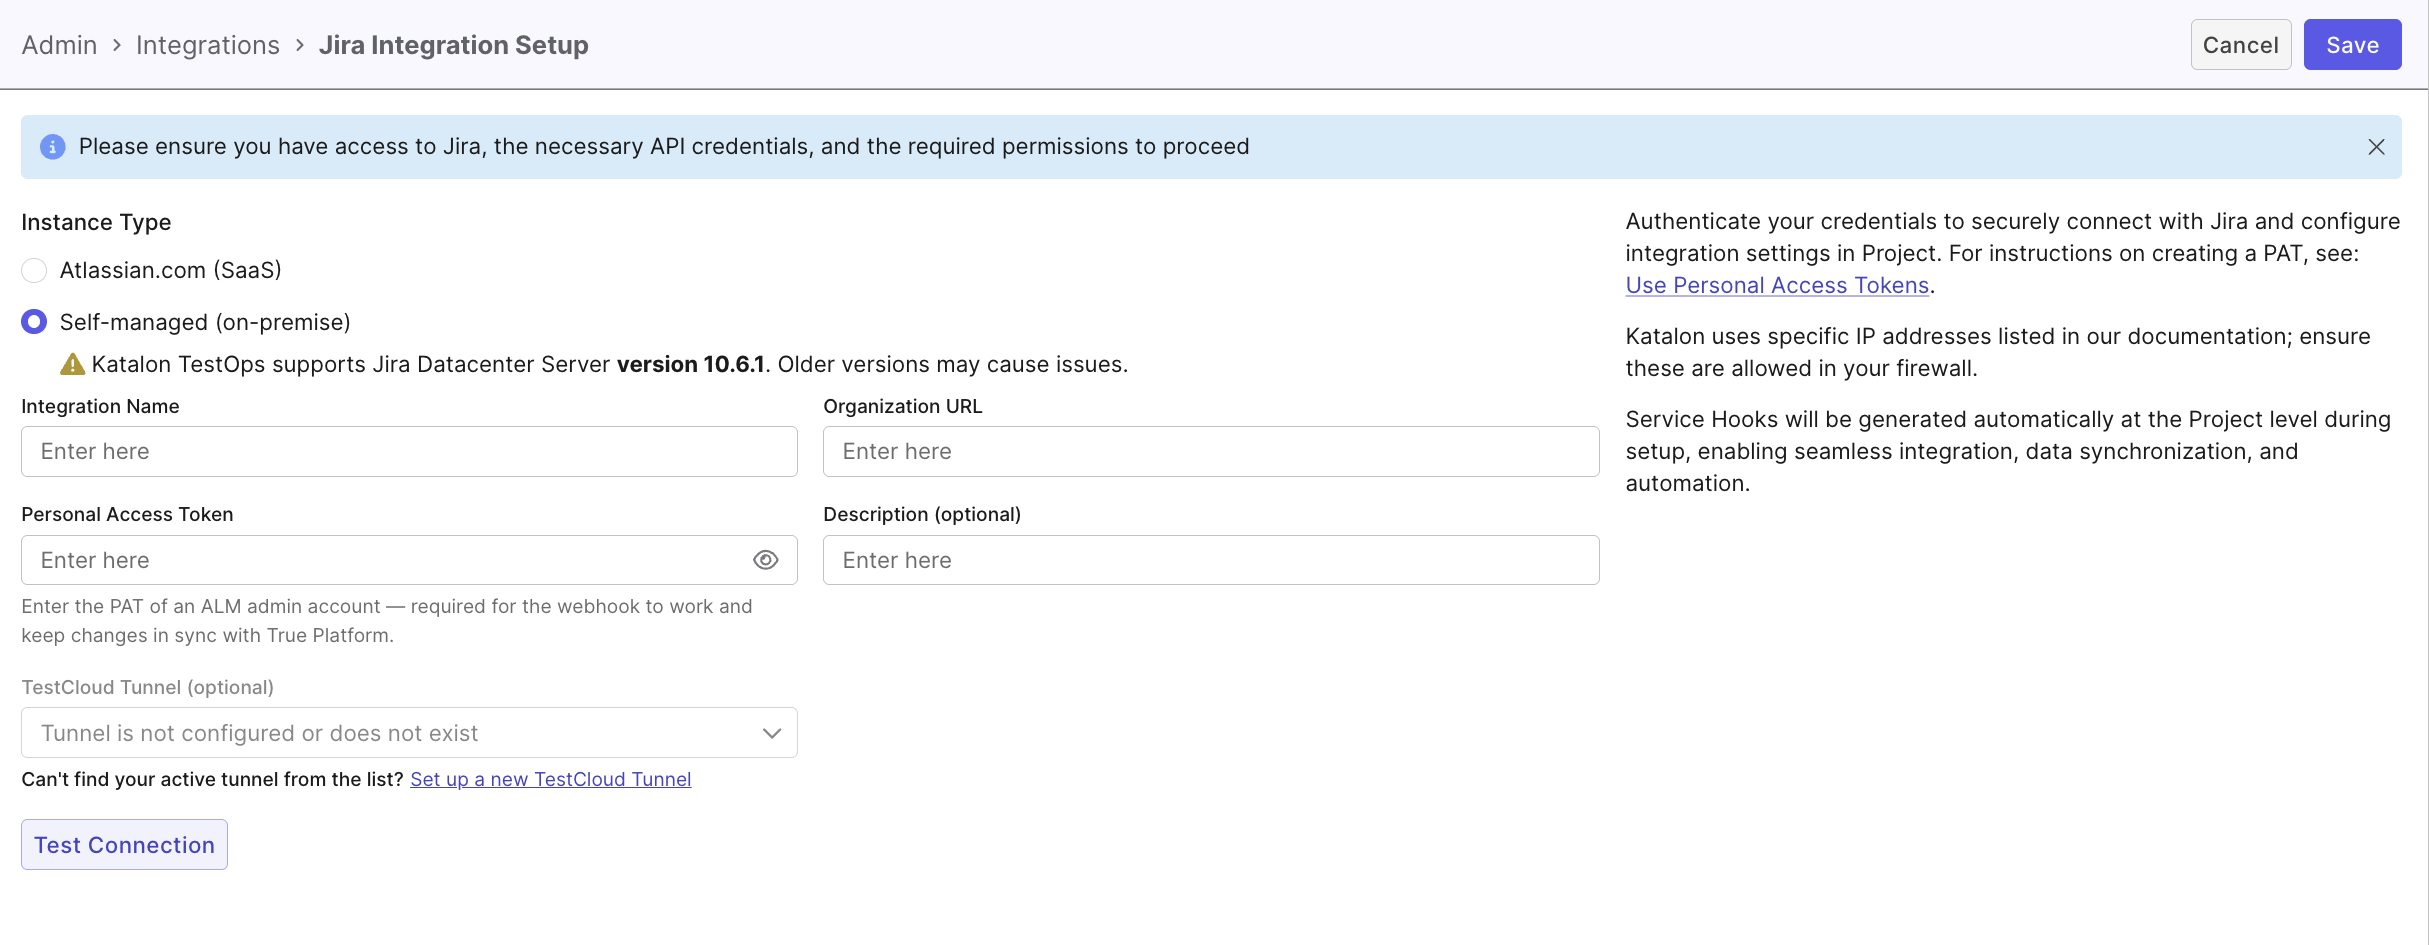This screenshot has width=2429, height=945.
Task: Click the Service Hooks description paragraph
Action: [2008, 451]
